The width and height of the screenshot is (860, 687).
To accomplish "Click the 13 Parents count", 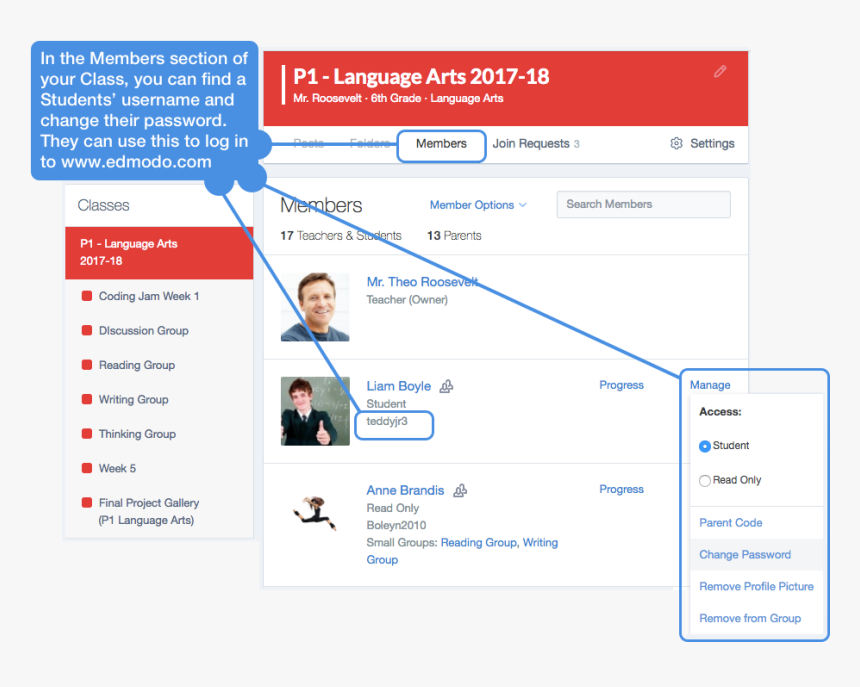I will pos(454,236).
